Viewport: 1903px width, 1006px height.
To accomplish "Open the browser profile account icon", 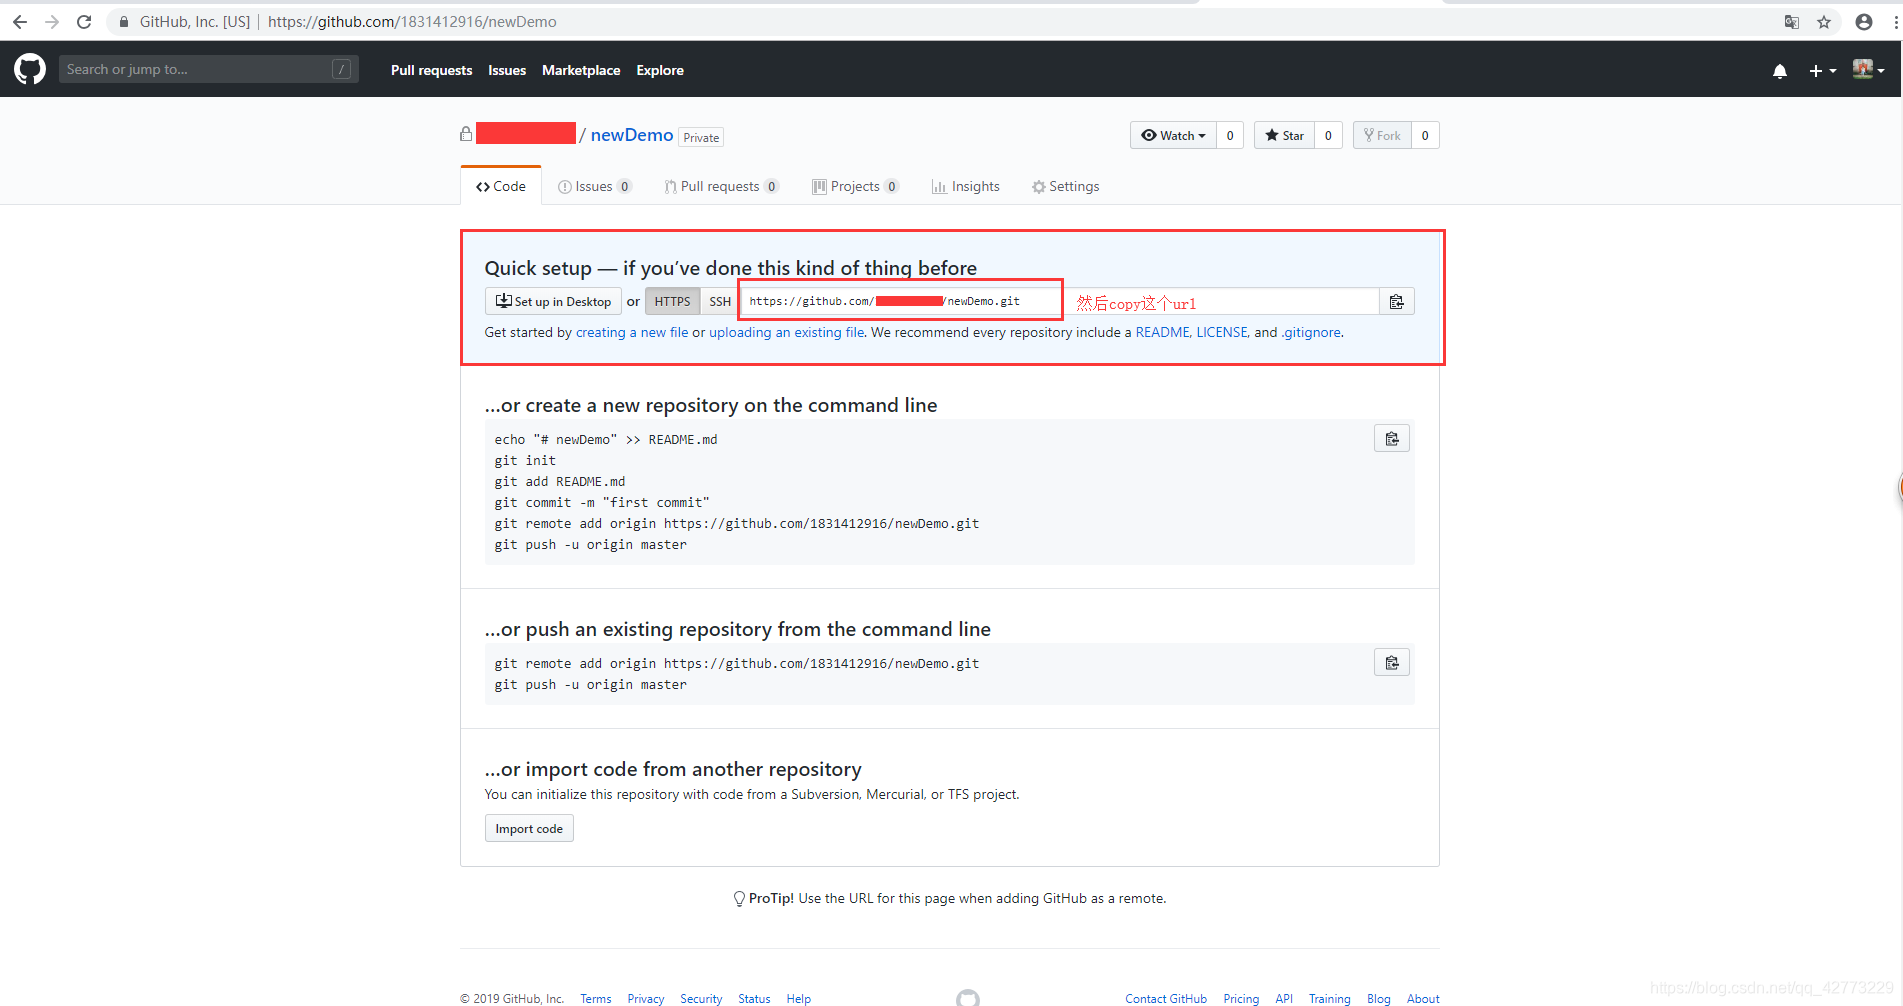I will [1864, 22].
